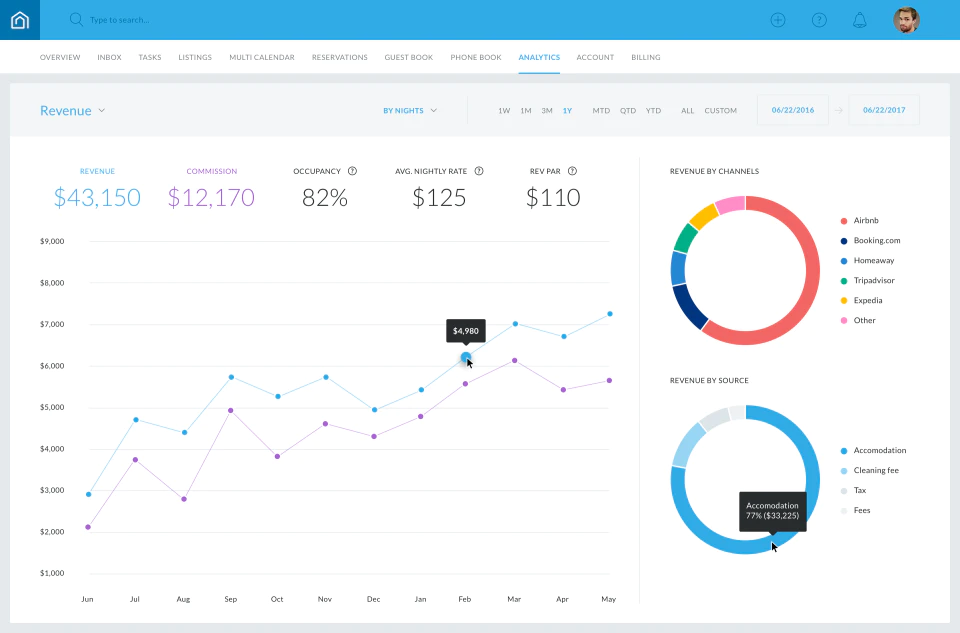Switch to the Tasks tab
Screen dimensions: 960x633
coord(150,57)
